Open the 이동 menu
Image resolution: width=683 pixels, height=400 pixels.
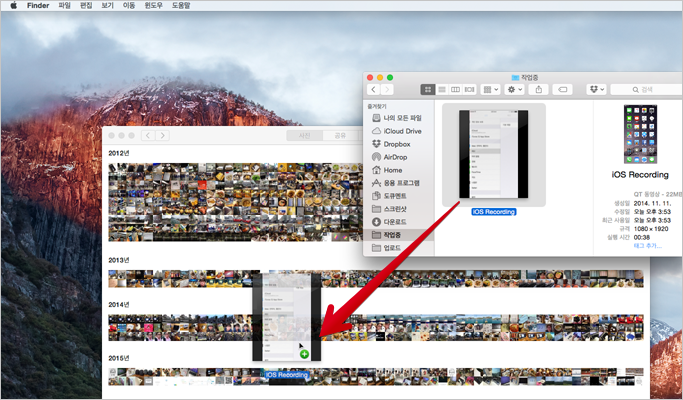pos(129,6)
